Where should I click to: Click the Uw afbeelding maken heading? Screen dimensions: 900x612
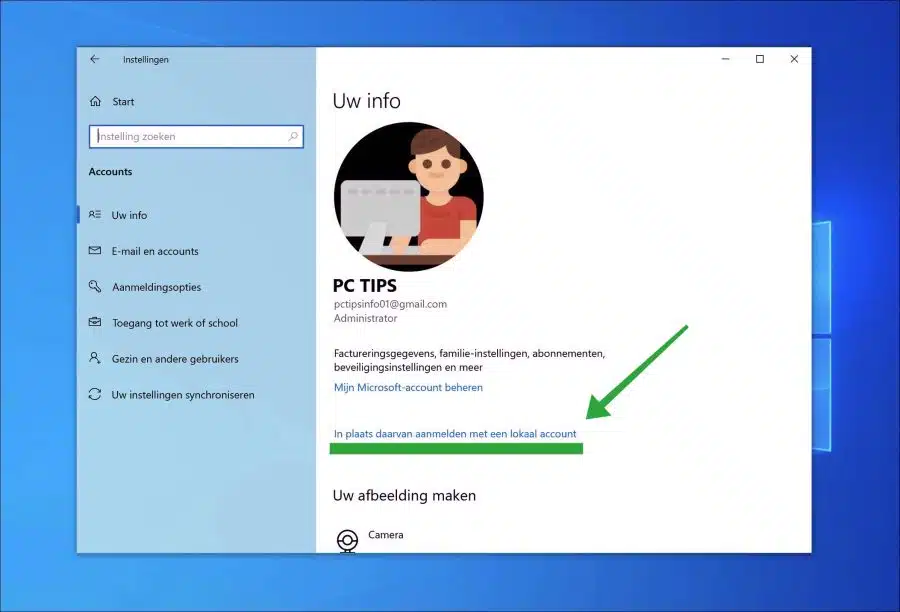tap(404, 495)
